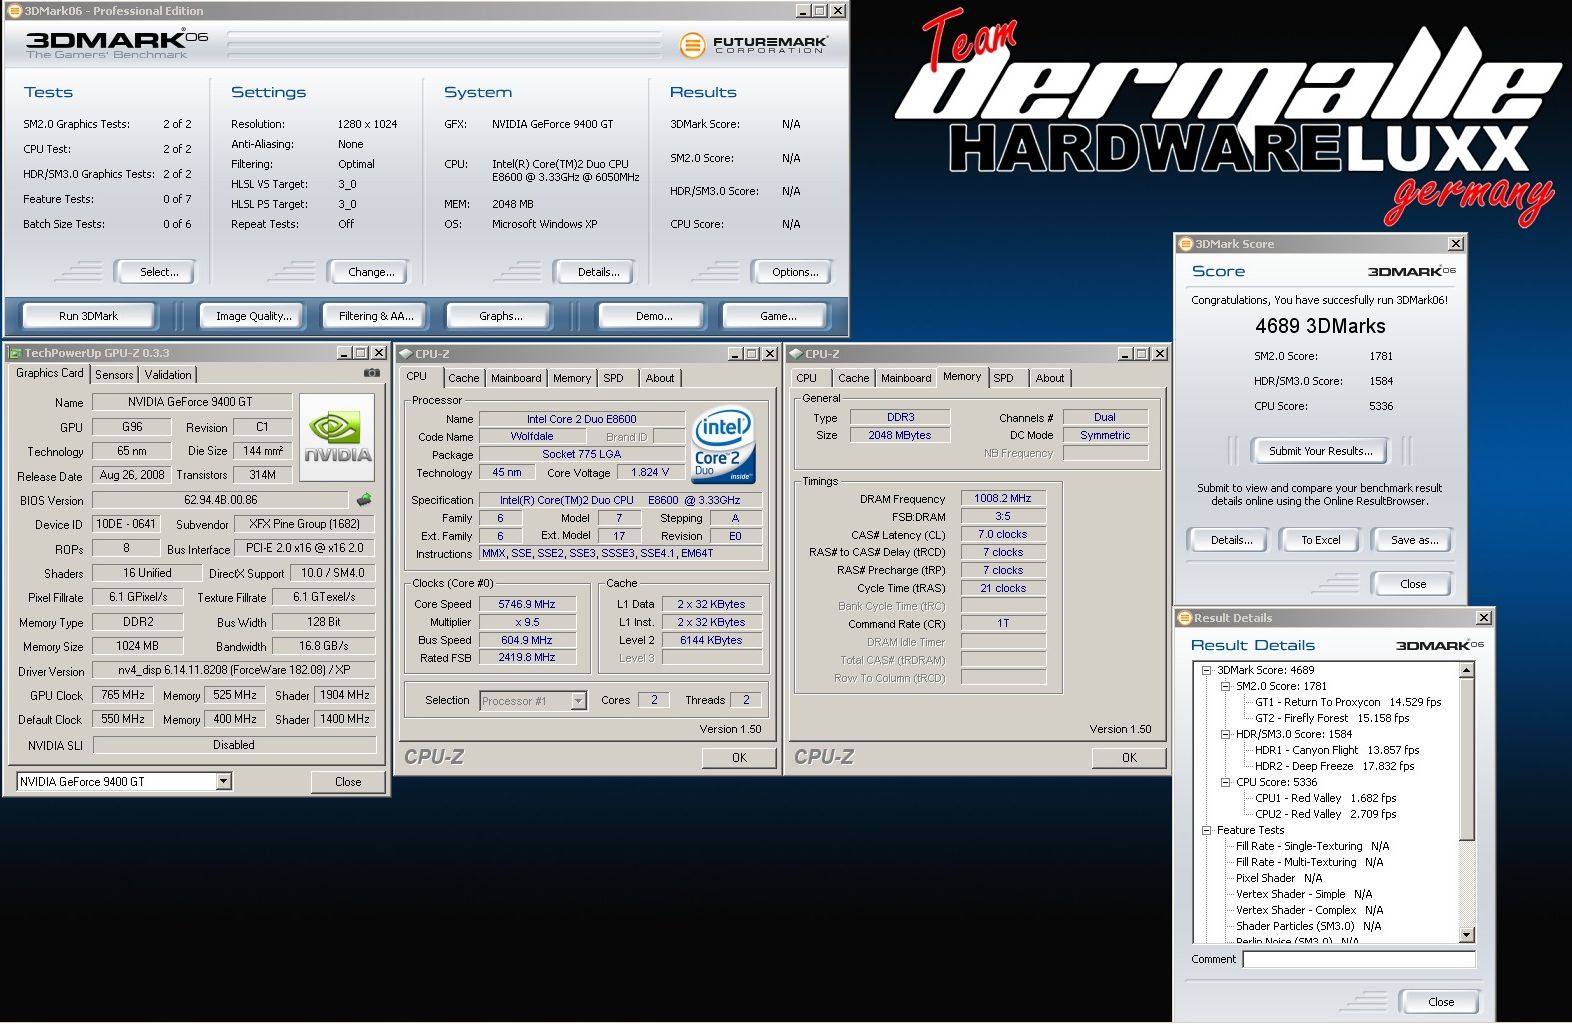Open SPD tab in CPU-Z memory window
The height and width of the screenshot is (1024, 1572).
coord(1003,378)
